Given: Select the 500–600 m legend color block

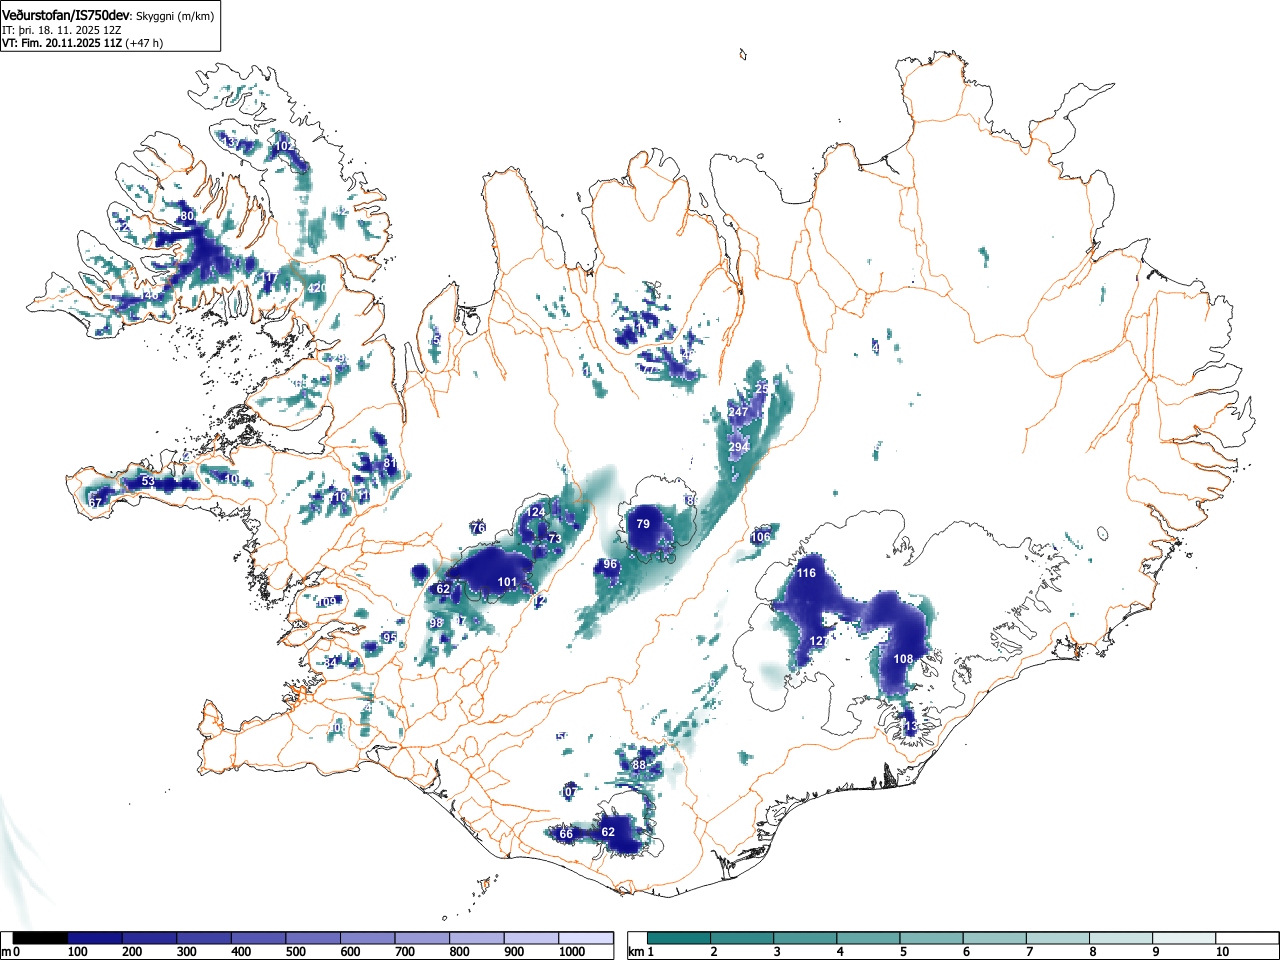Looking at the screenshot, I should coord(314,938).
